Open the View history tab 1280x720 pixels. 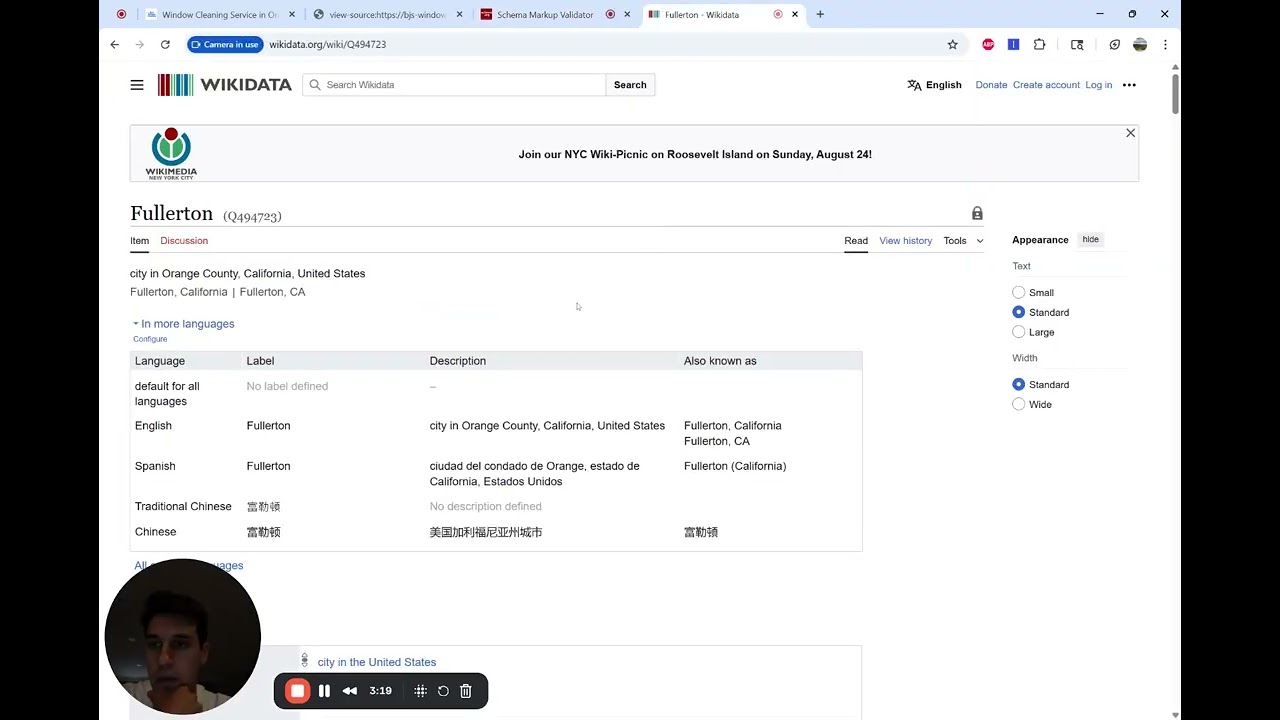(x=905, y=240)
